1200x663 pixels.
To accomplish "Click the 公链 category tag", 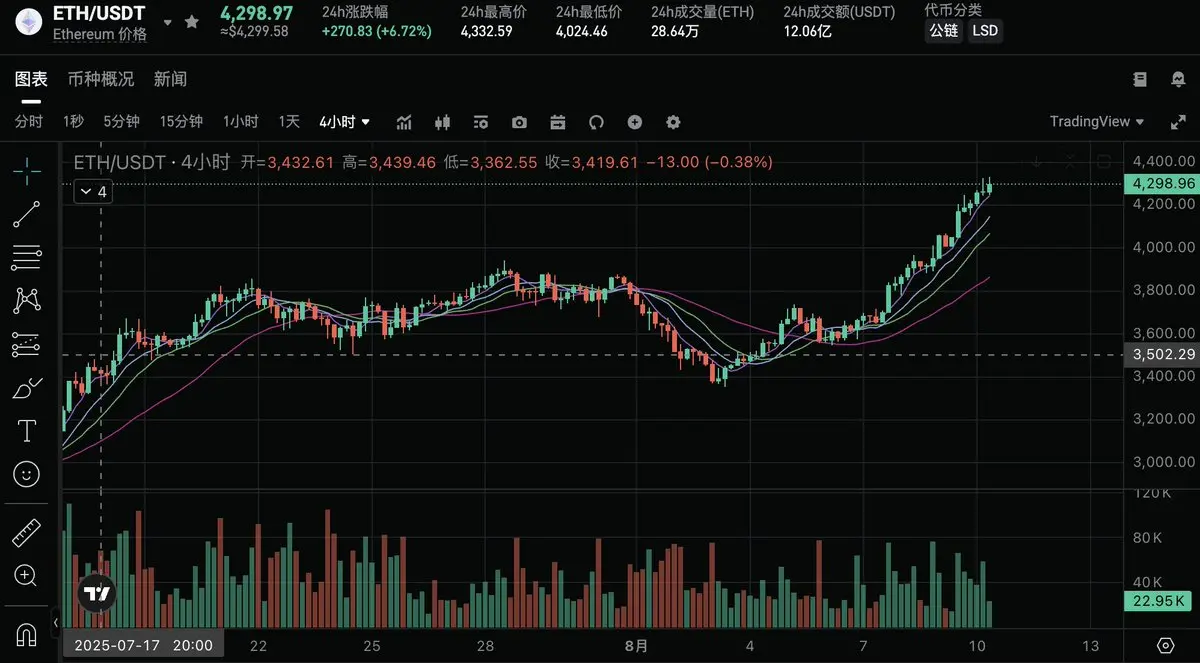I will (x=943, y=30).
